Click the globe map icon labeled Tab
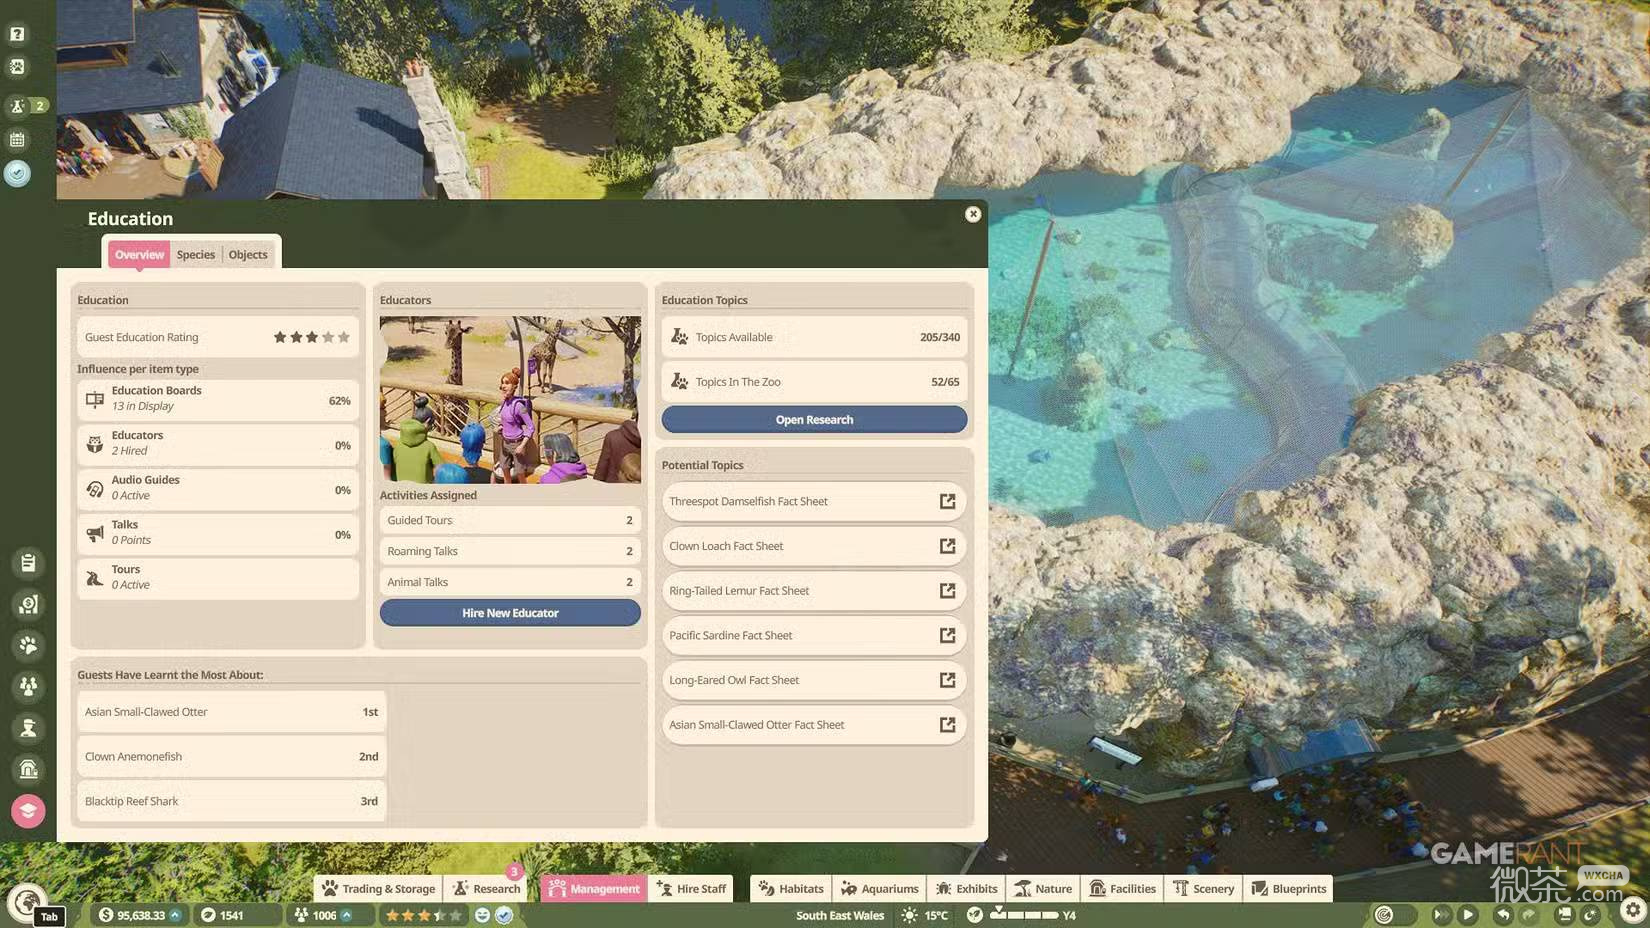Image resolution: width=1650 pixels, height=928 pixels. (x=27, y=903)
